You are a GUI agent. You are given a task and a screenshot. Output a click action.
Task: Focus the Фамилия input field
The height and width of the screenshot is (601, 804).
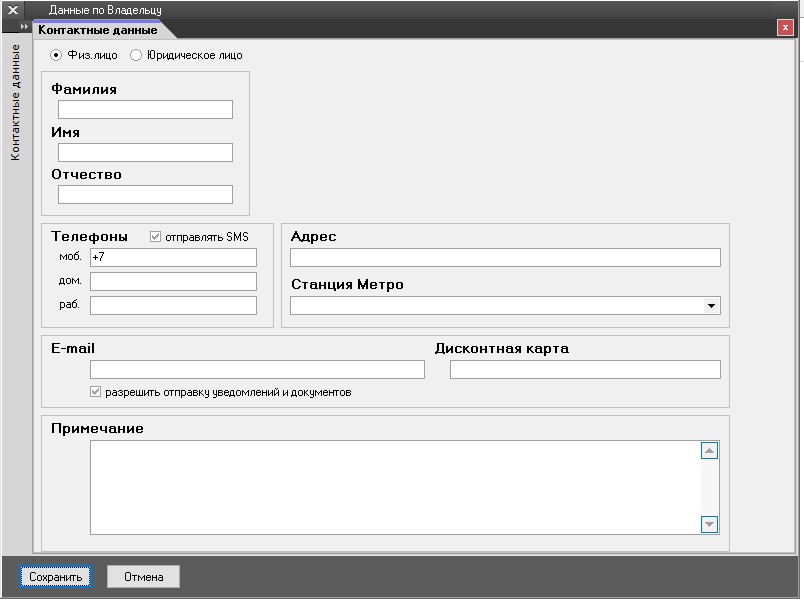tap(145, 110)
